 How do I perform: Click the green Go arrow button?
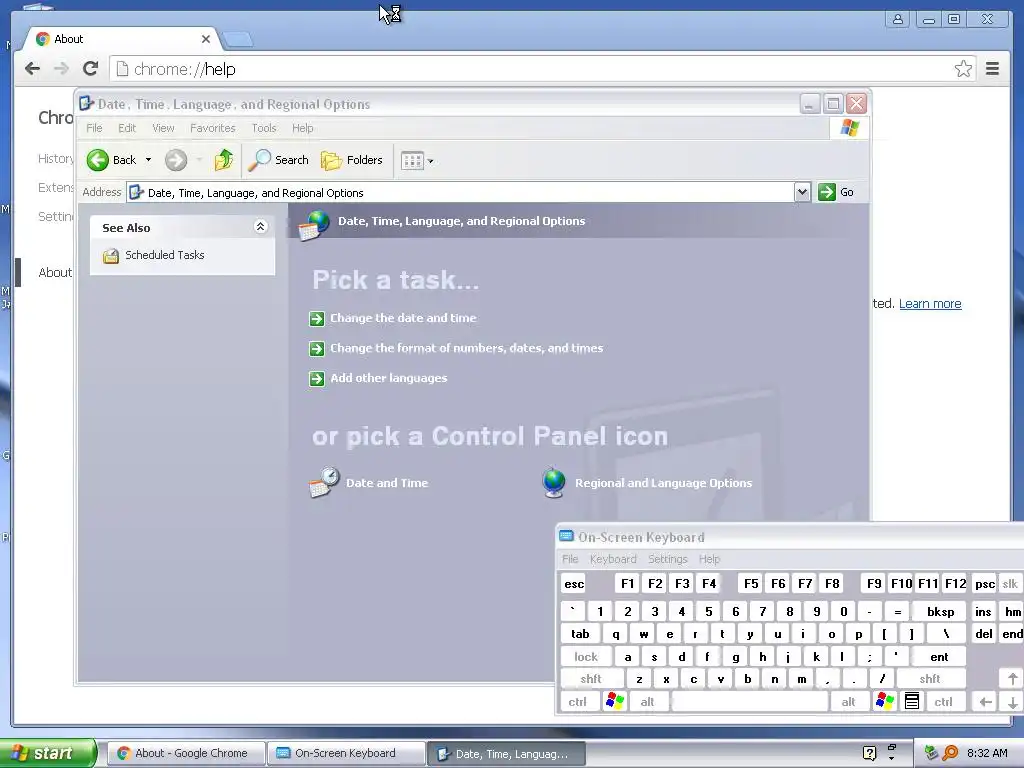coord(827,192)
